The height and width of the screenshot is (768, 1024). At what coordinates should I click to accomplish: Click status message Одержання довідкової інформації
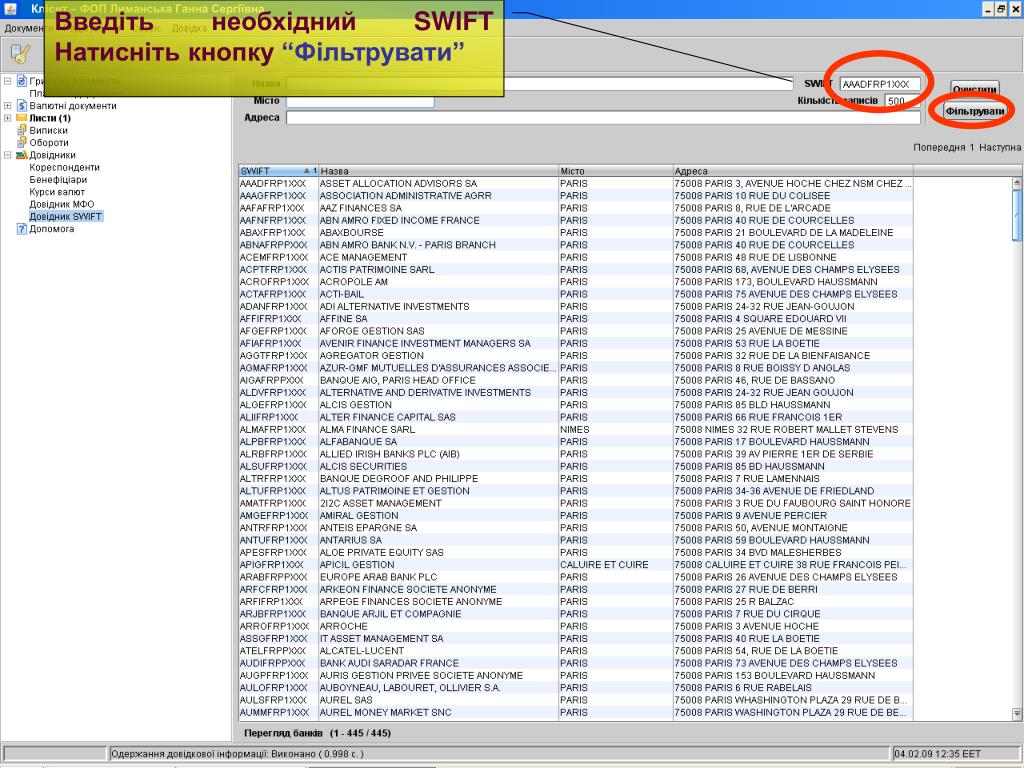pyautogui.click(x=237, y=754)
